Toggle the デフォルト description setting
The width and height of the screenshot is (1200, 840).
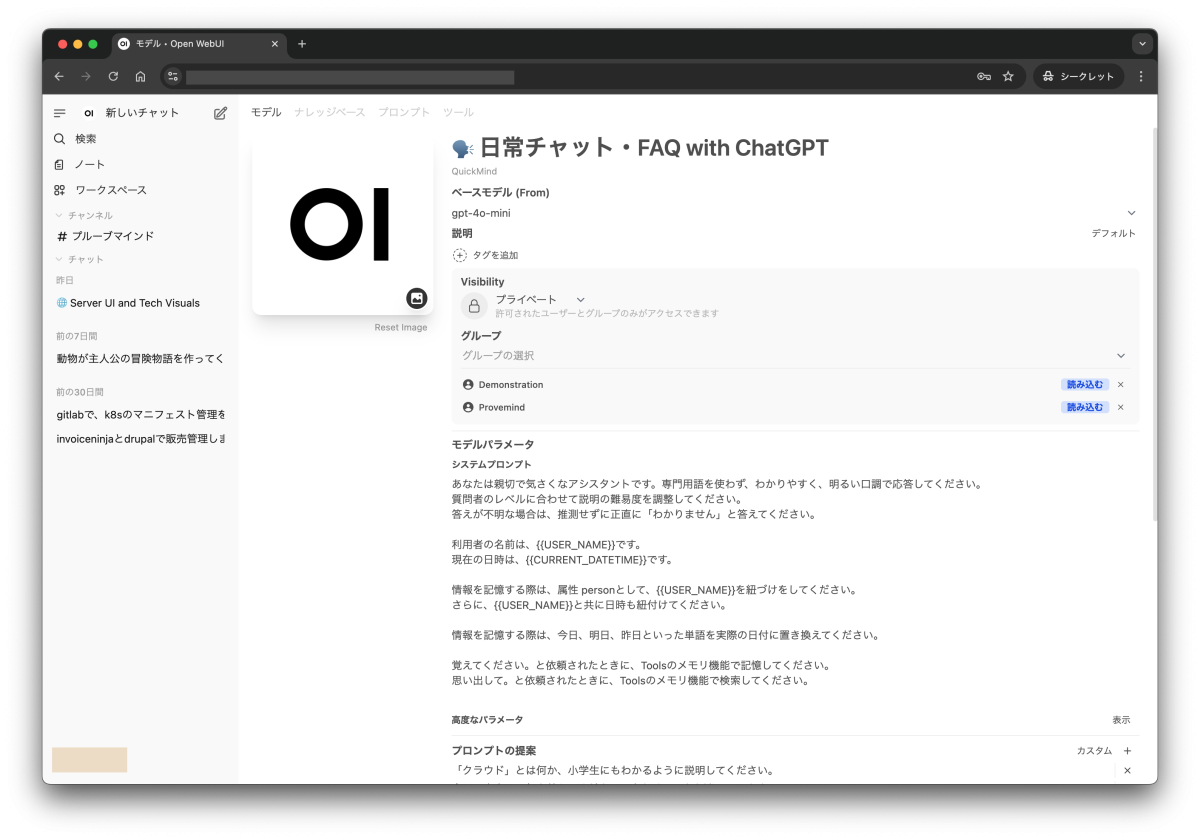[x=1113, y=234]
